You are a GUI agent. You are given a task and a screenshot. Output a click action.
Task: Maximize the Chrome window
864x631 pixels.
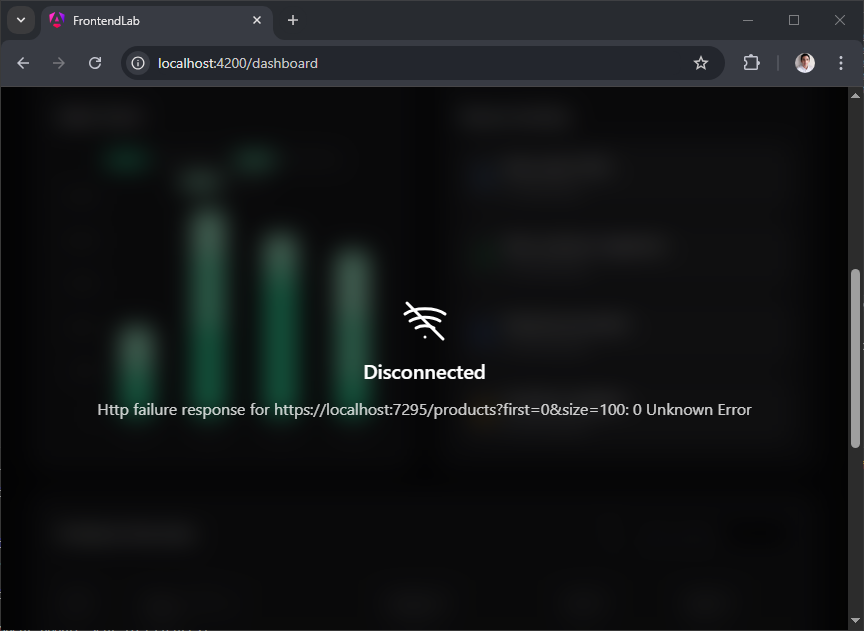click(794, 20)
